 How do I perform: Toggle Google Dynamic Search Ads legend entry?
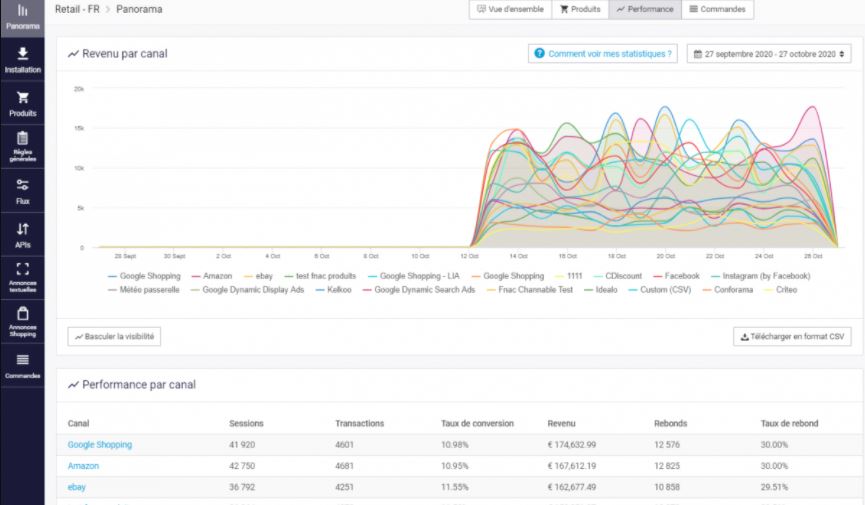419,290
